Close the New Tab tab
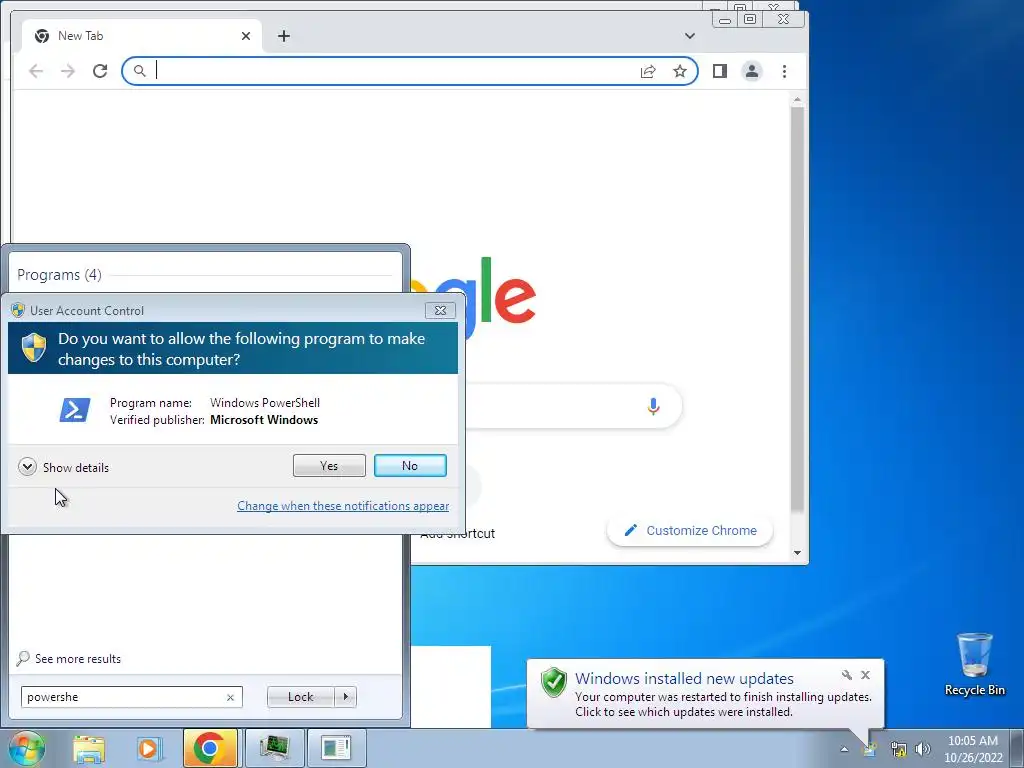Screen dimensions: 1024x768 [246, 36]
